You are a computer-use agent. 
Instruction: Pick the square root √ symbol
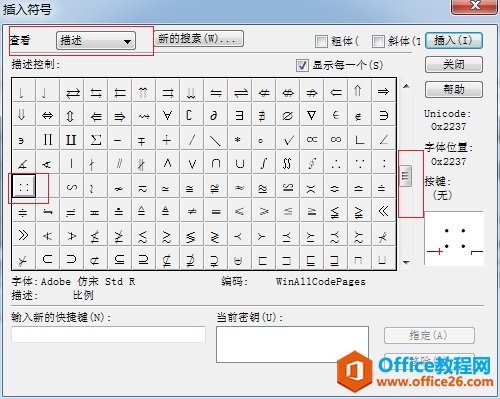[x=288, y=140]
